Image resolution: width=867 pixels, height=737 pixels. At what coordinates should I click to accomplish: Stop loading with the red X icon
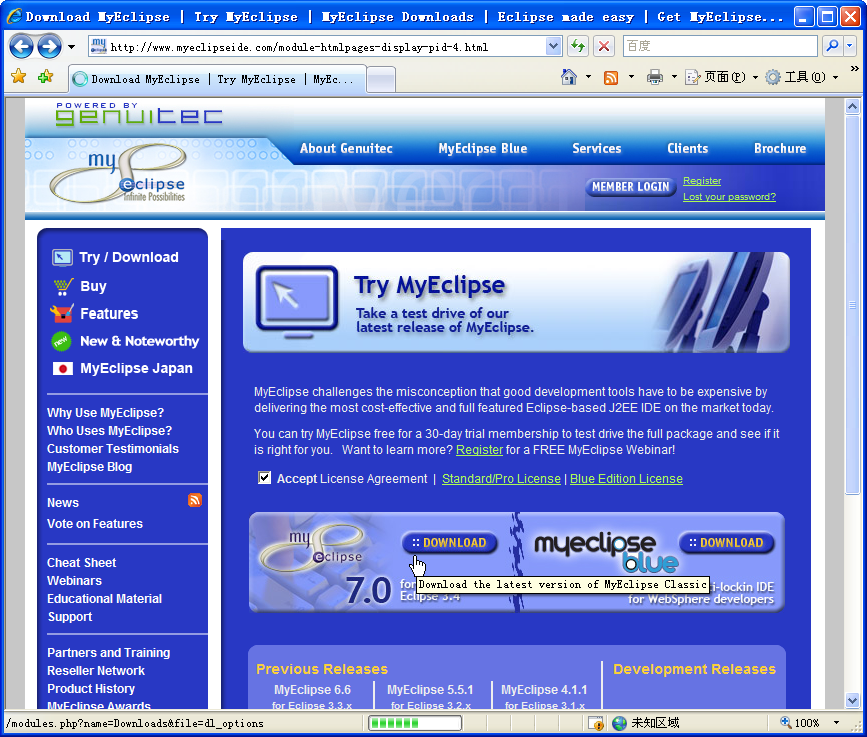click(x=604, y=46)
